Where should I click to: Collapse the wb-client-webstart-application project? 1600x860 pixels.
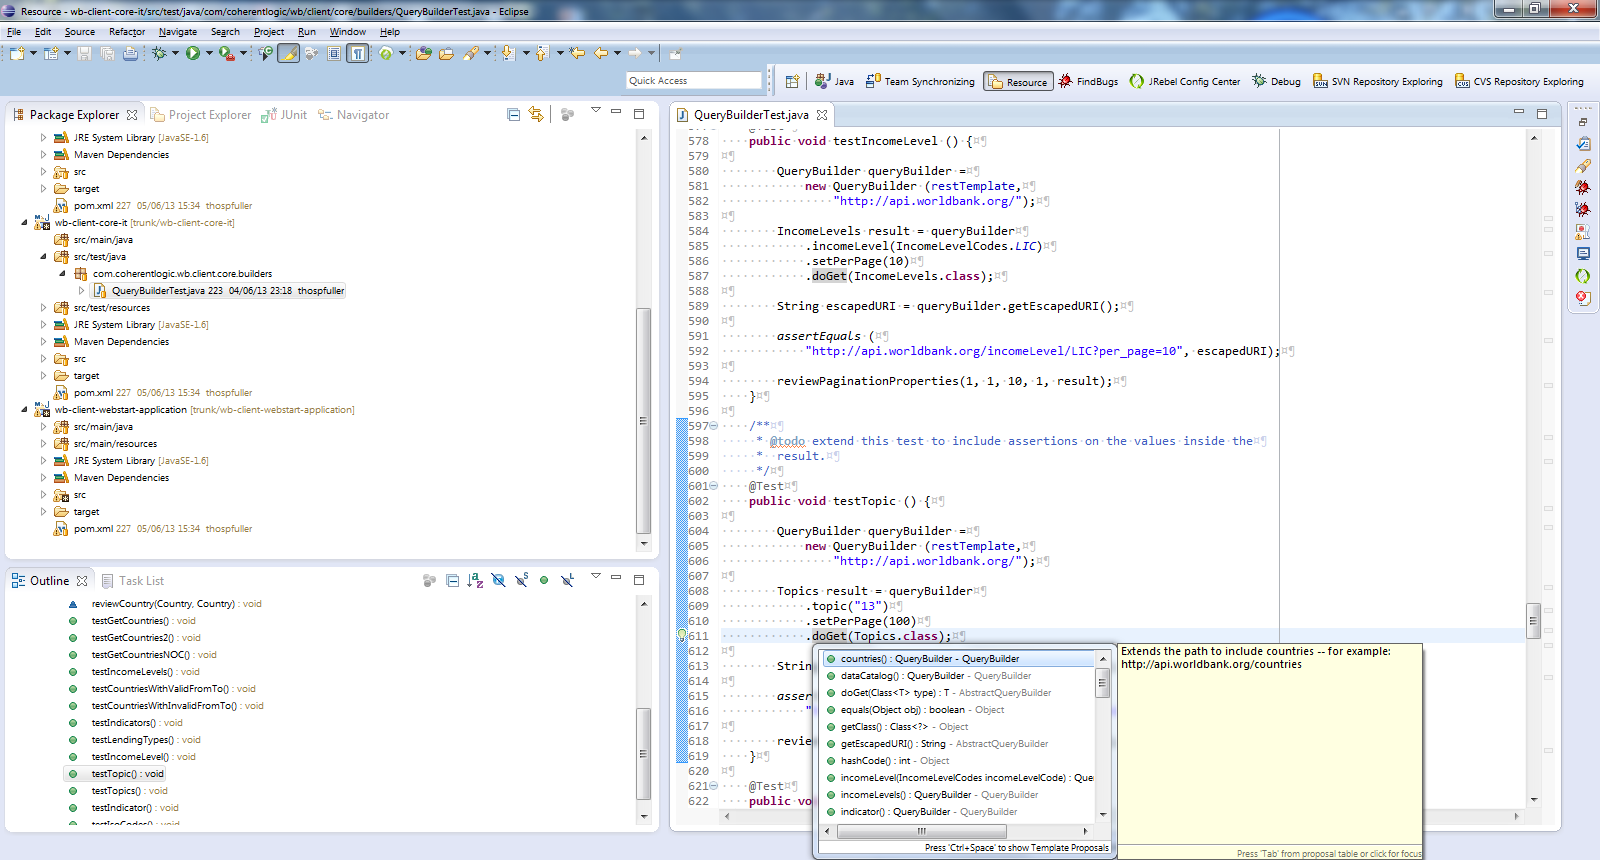point(25,410)
